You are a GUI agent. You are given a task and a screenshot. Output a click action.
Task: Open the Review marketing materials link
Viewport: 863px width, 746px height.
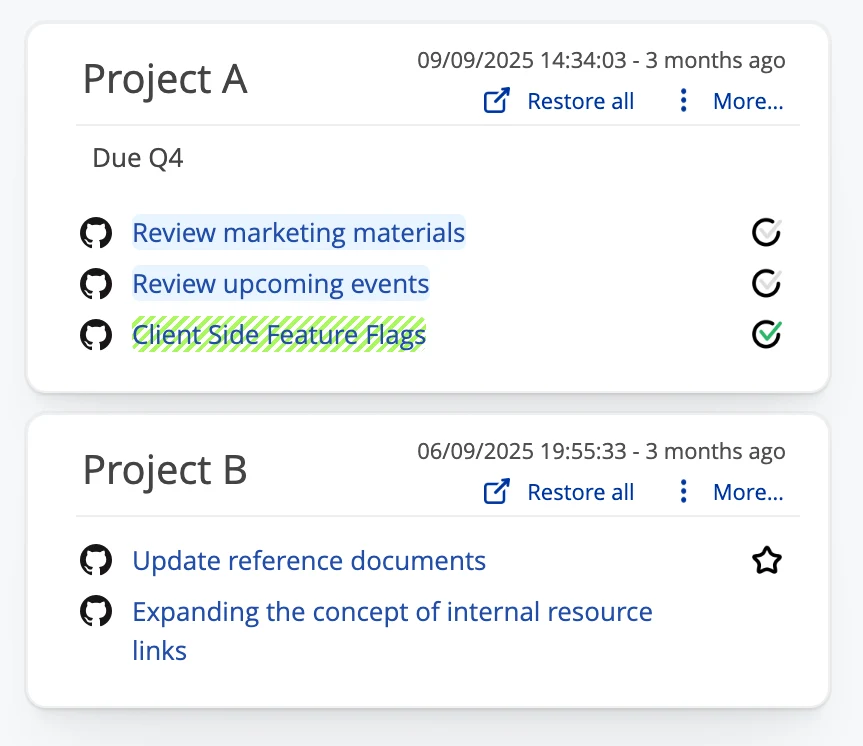(x=298, y=233)
